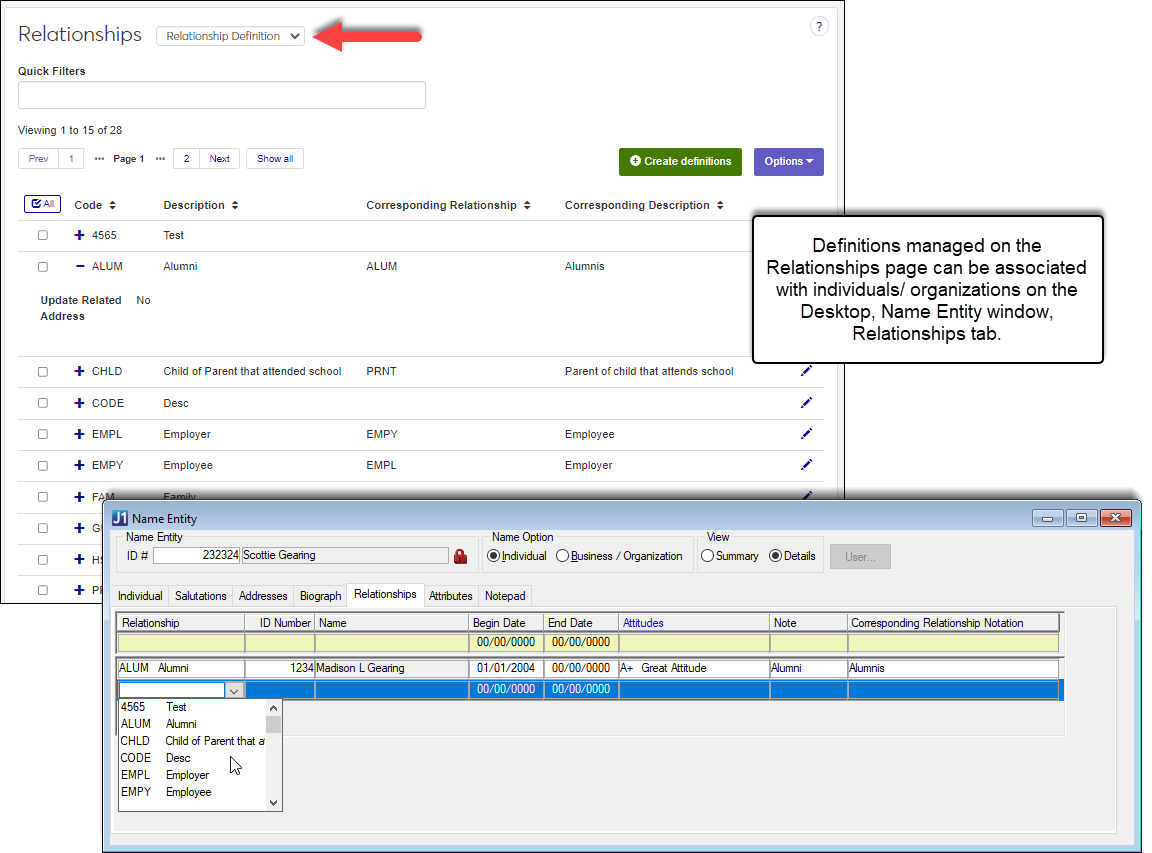The width and height of the screenshot is (1152, 853).
Task: Collapse the ALUM row details
Action: coord(80,267)
